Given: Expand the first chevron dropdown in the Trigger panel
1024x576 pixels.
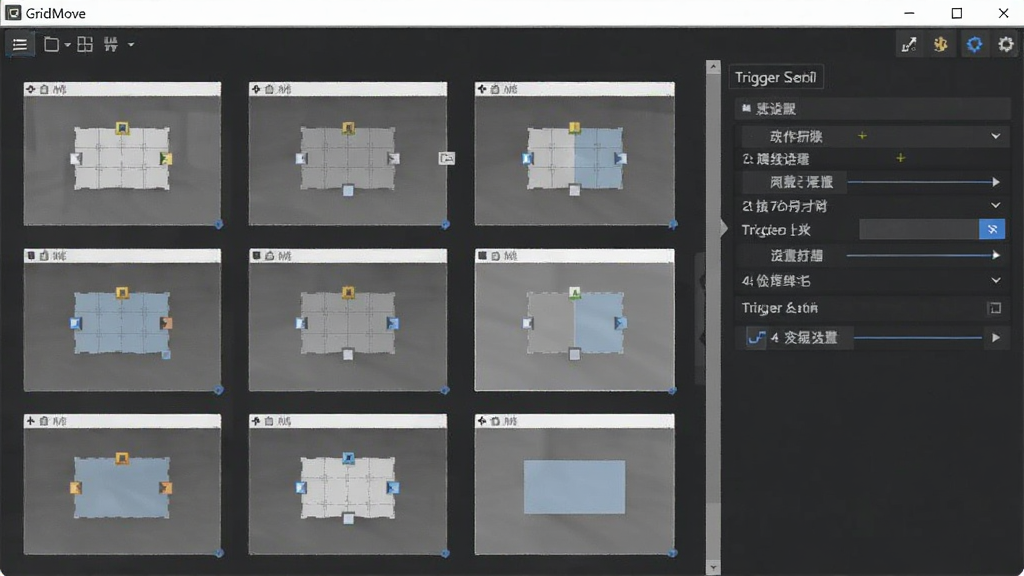Looking at the screenshot, I should (x=995, y=136).
